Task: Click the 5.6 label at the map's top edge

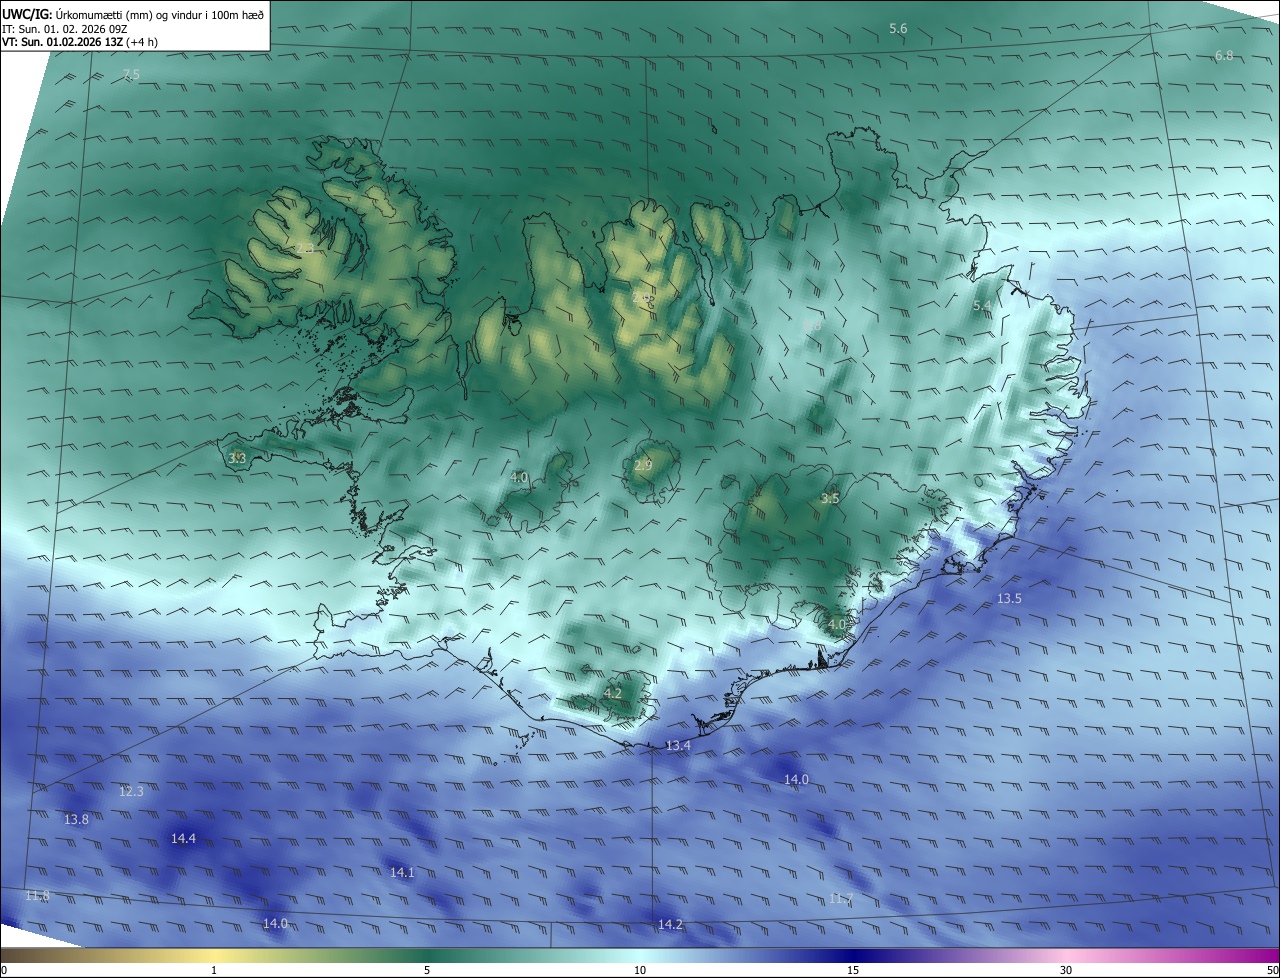Action: (898, 29)
